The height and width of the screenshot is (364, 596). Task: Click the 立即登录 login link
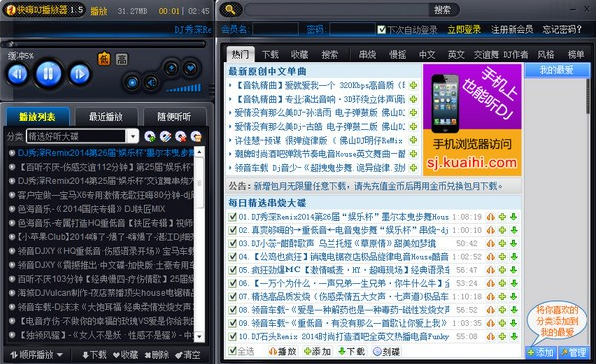tap(464, 30)
